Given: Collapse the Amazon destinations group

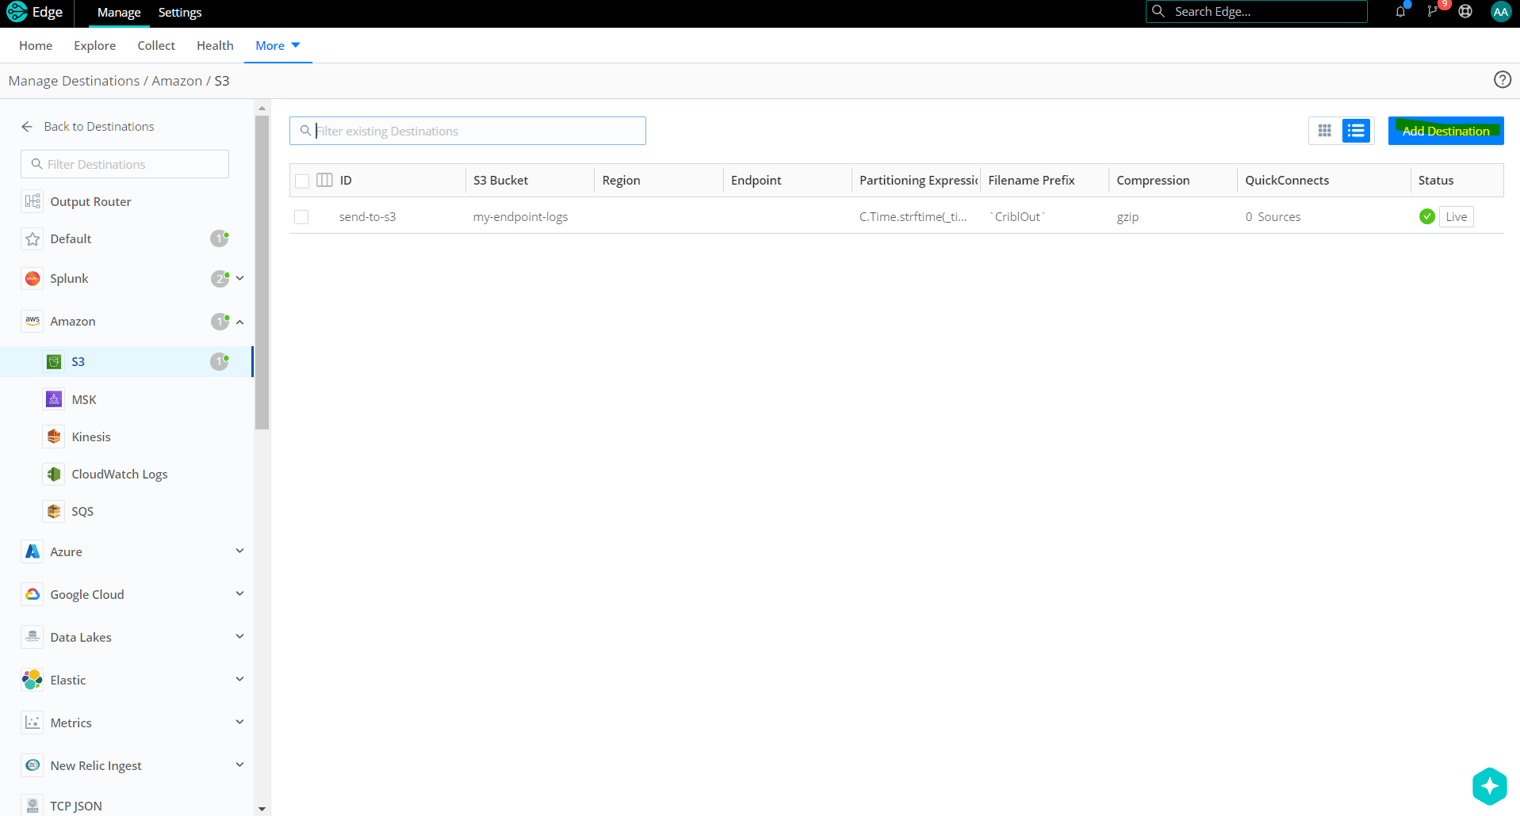Looking at the screenshot, I should point(240,322).
